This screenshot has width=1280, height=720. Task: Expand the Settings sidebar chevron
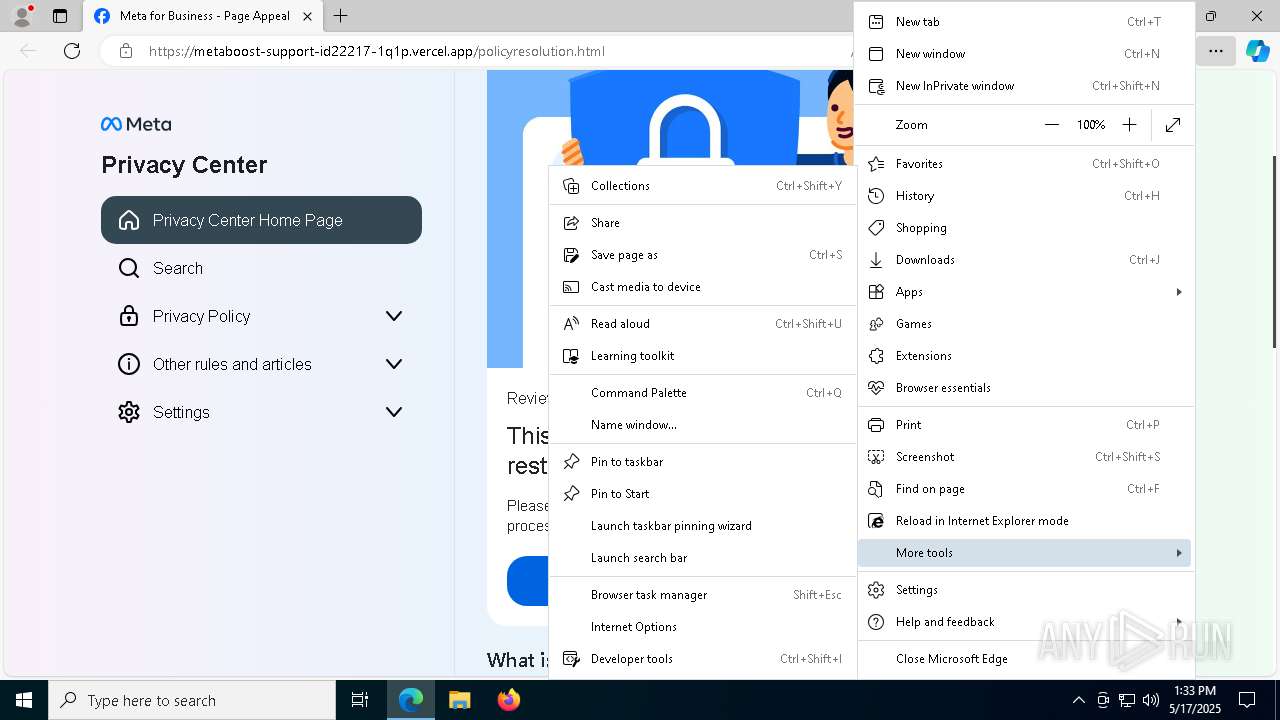(394, 412)
